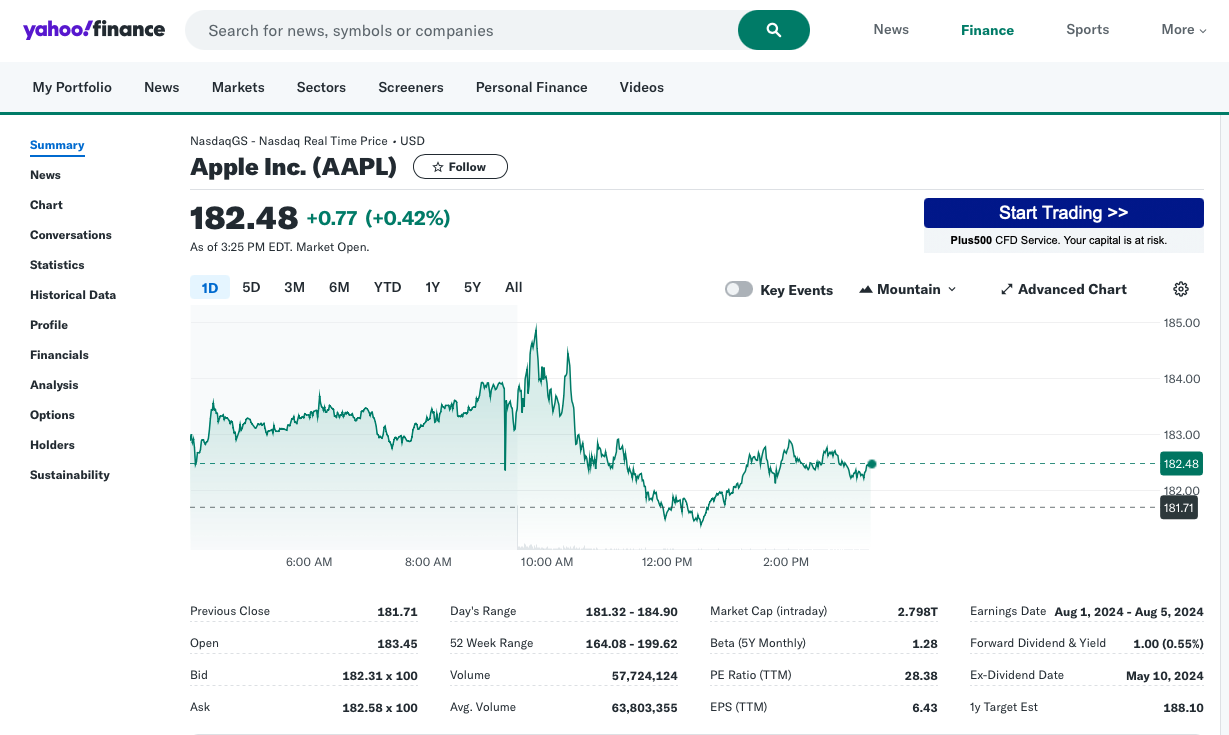Click the chart settings gear icon

click(x=1181, y=289)
